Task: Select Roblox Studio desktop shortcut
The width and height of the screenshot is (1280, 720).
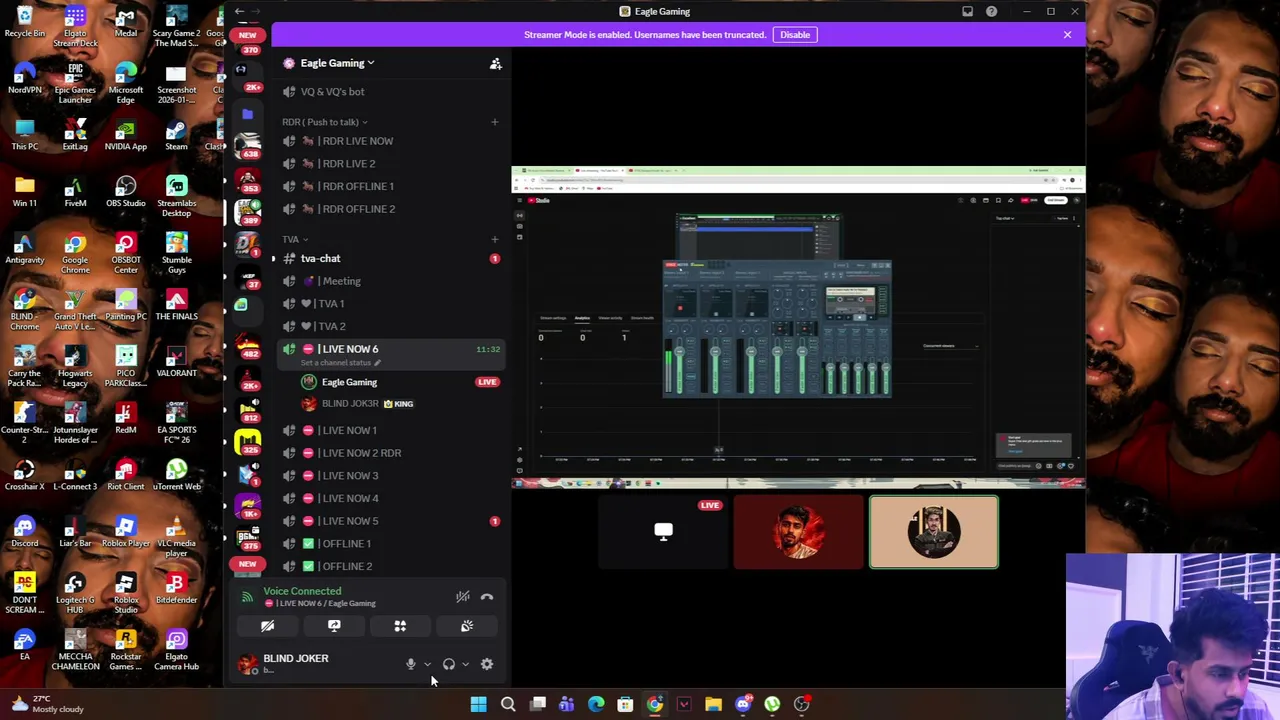Action: click(x=126, y=594)
